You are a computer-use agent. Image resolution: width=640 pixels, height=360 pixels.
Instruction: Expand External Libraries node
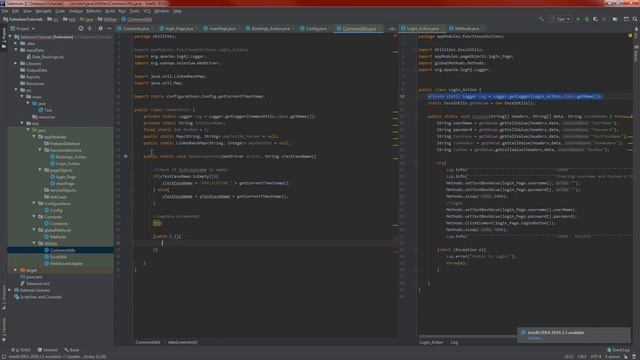coord(10,290)
